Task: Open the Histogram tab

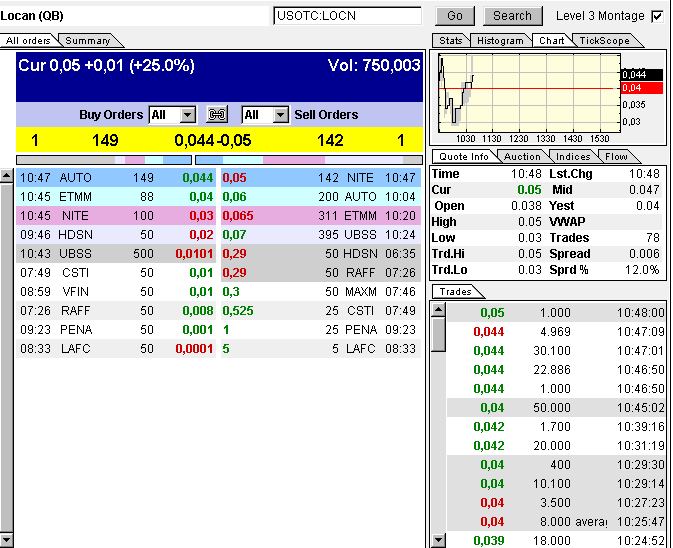Action: (x=500, y=41)
